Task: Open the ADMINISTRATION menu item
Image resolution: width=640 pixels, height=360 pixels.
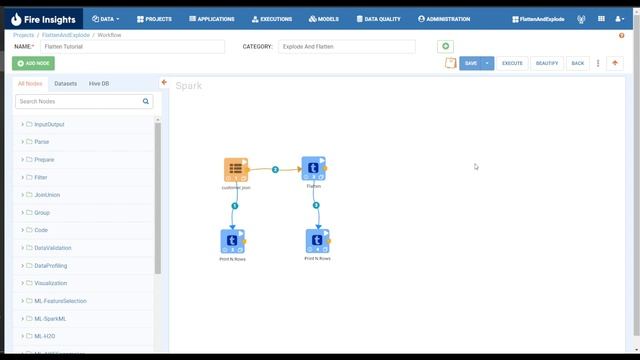Action: click(444, 19)
